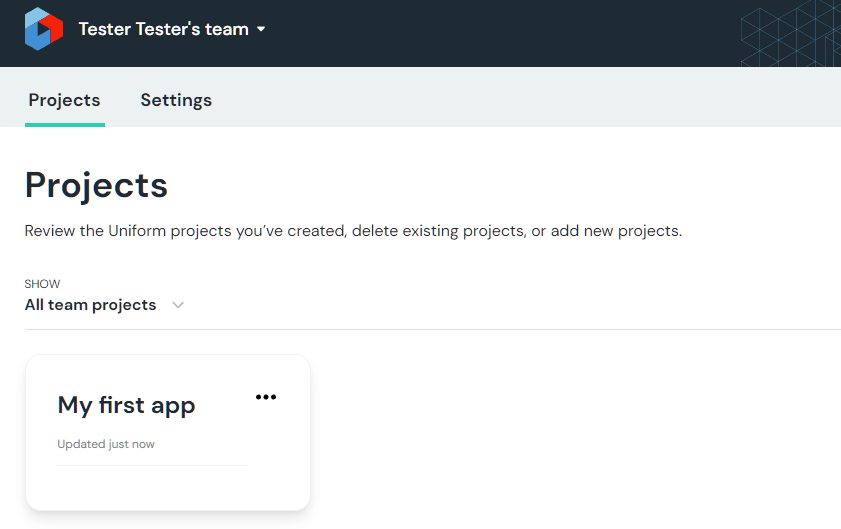Click the chevron next to All team projects
The image size is (841, 529).
(178, 305)
